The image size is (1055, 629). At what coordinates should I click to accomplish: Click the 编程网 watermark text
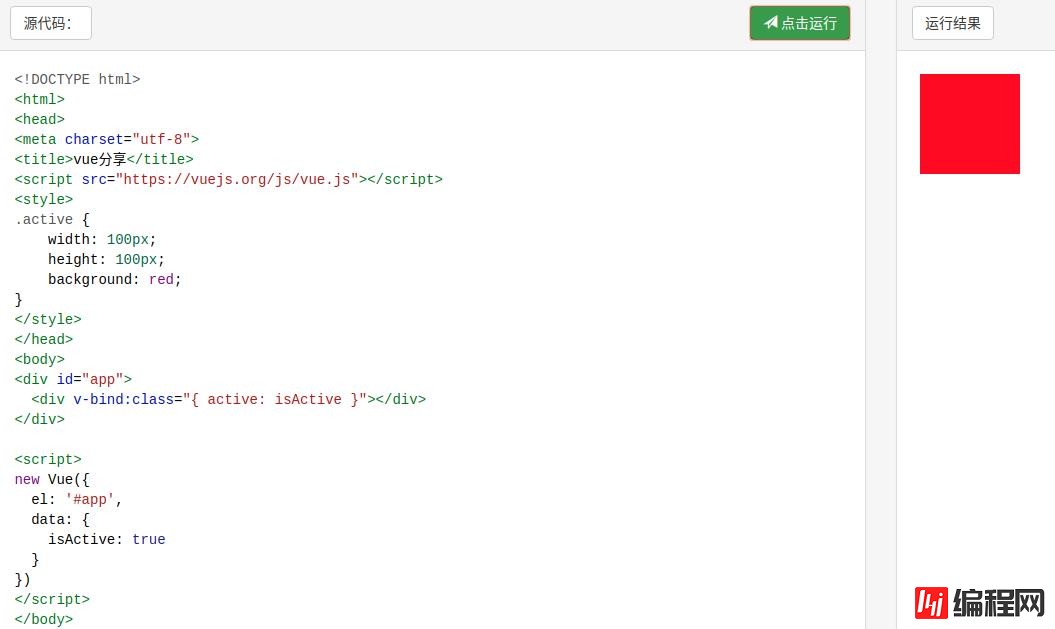pyautogui.click(x=998, y=602)
